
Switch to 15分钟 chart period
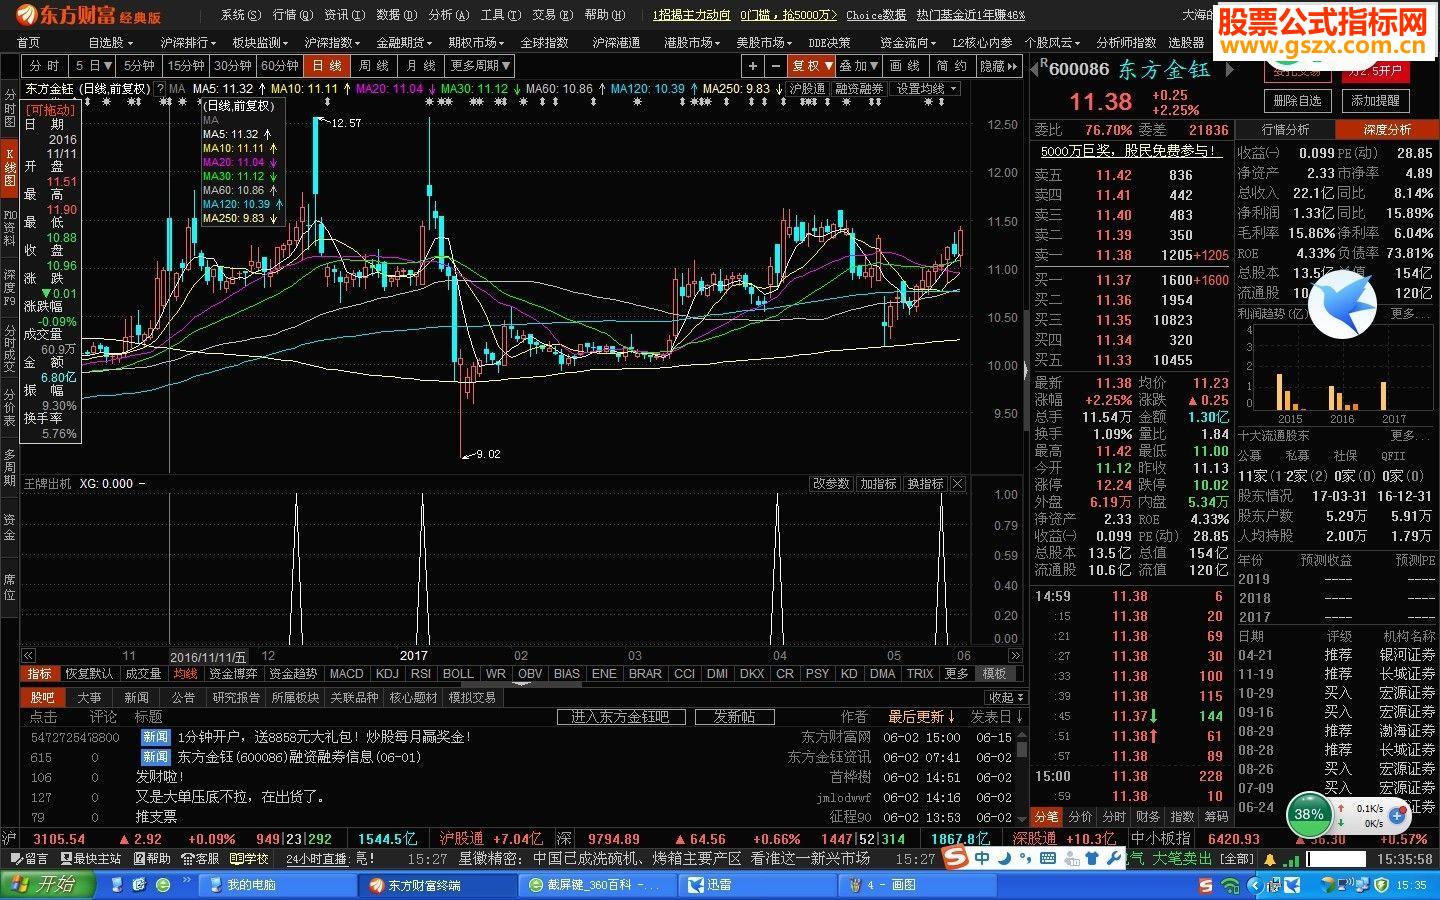tap(186, 65)
